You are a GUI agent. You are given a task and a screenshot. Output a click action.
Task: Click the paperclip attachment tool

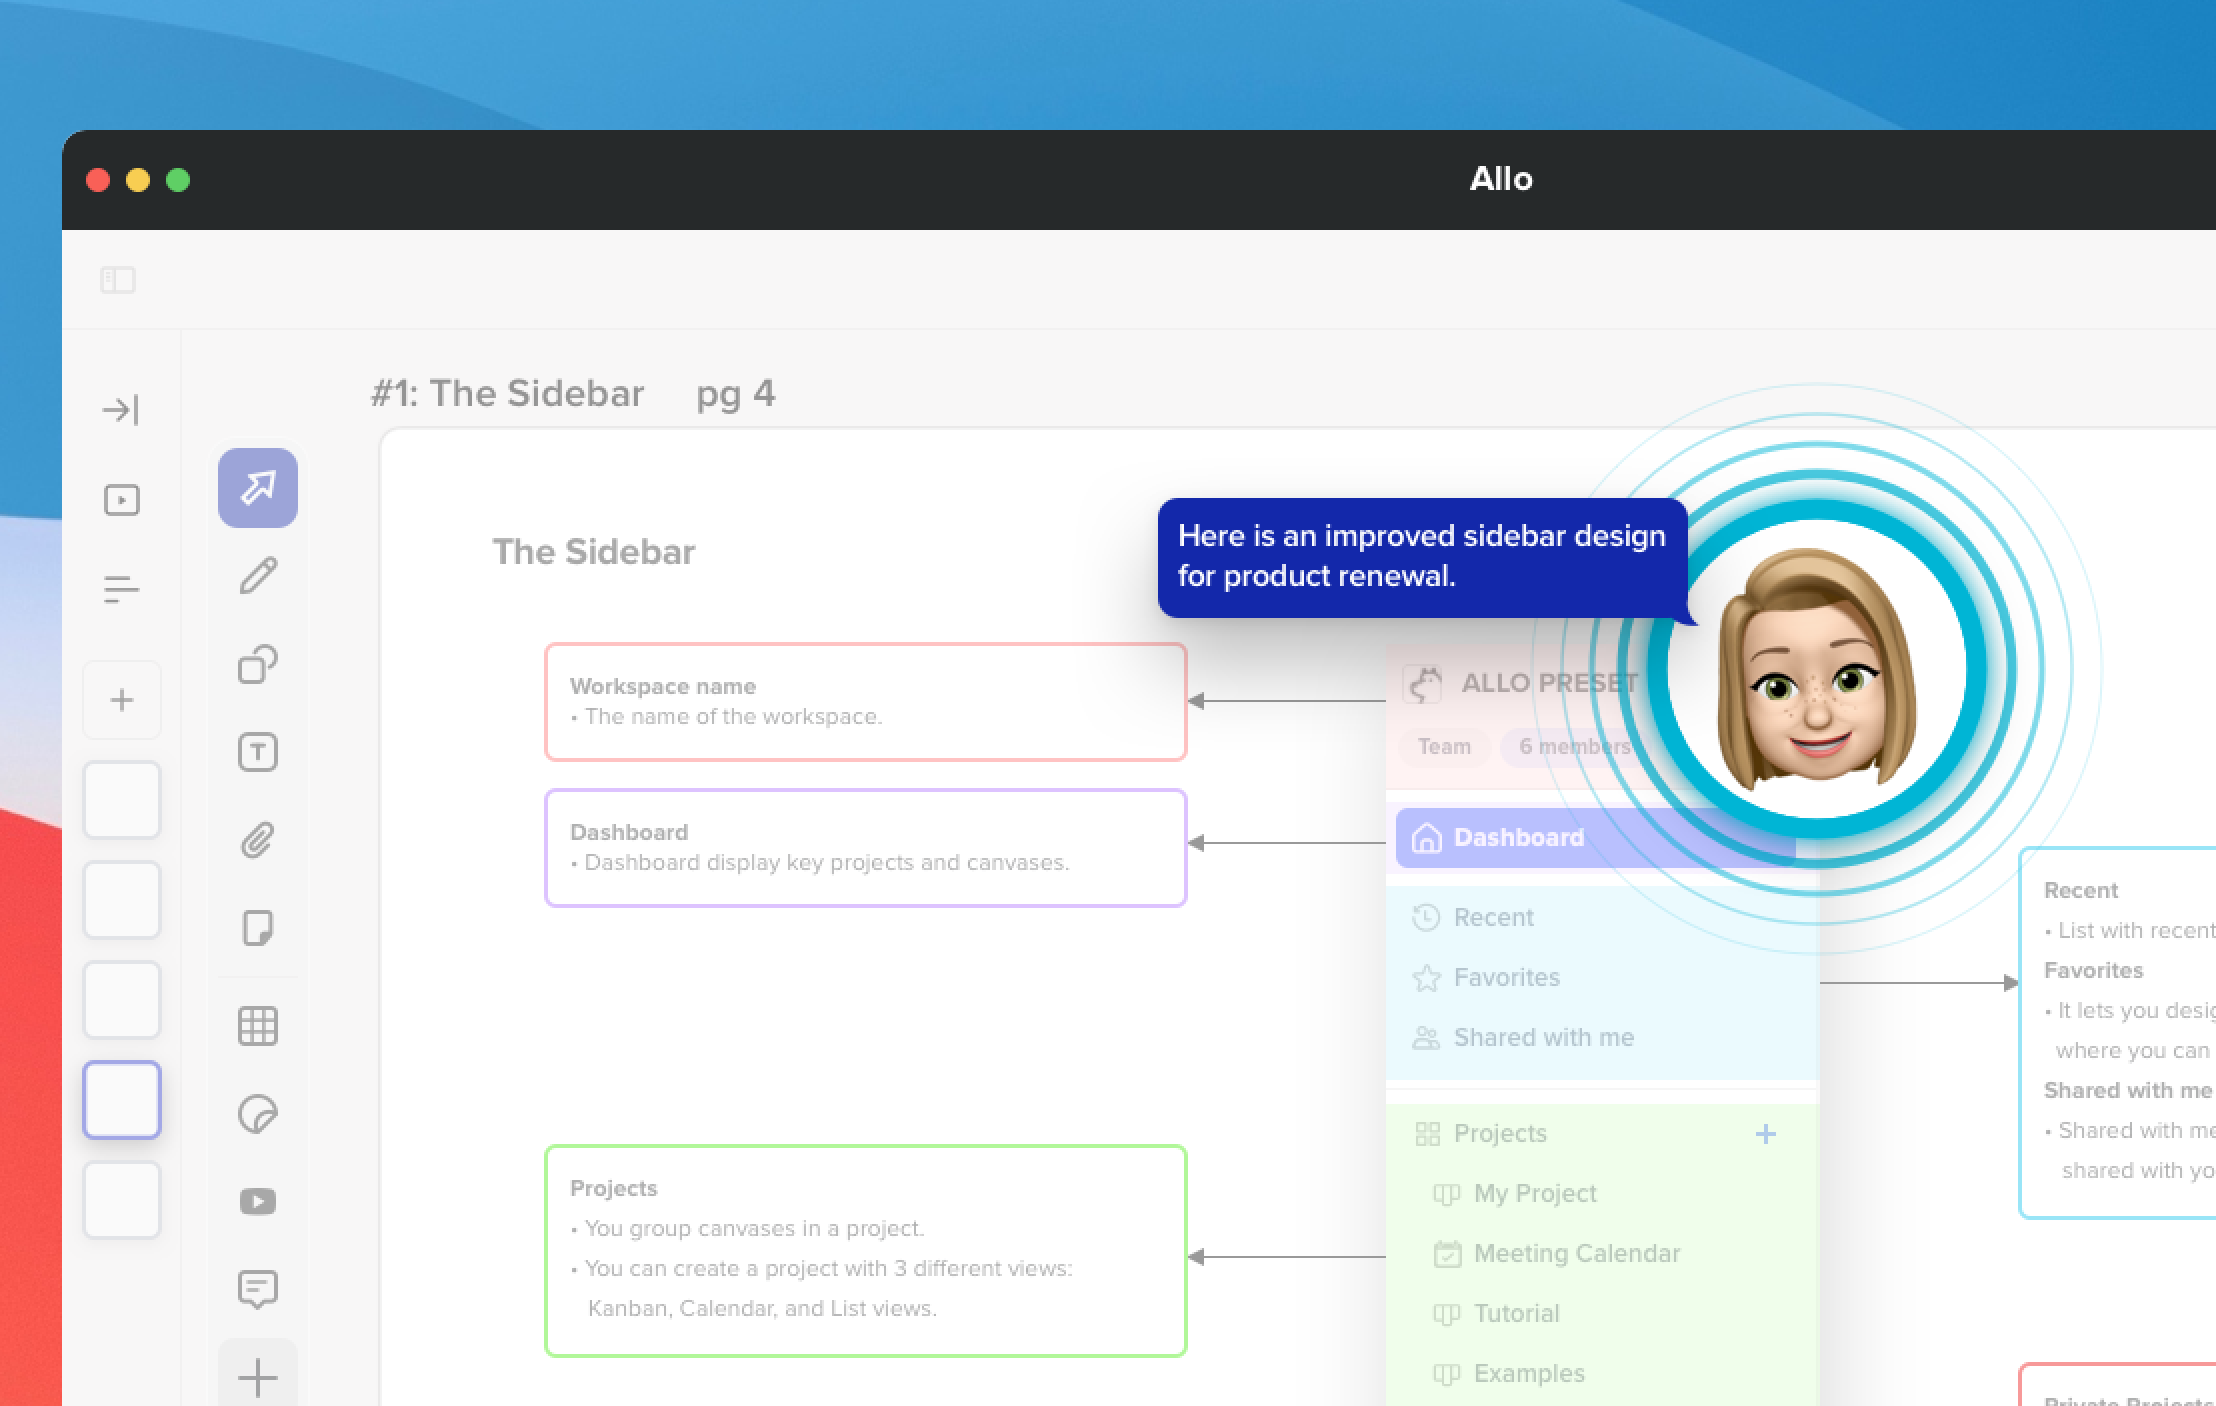pos(258,840)
